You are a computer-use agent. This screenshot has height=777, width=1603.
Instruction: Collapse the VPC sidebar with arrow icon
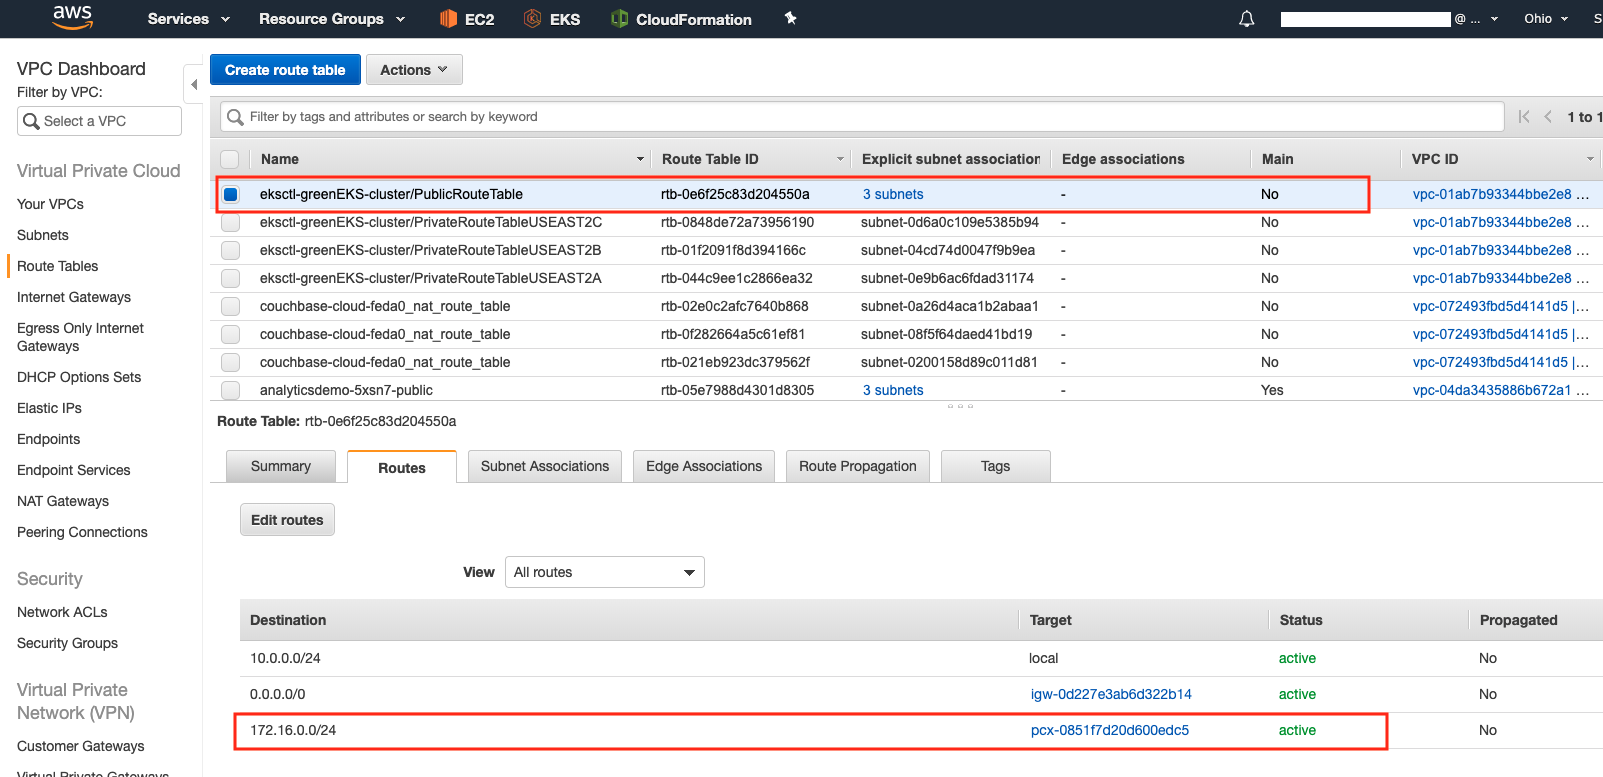click(x=194, y=85)
